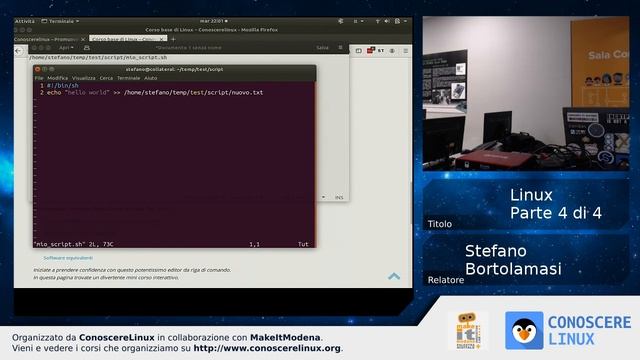This screenshot has height=360, width=640.
Task: Click the Stefano Bortolamasi speaker name
Action: 513,260
